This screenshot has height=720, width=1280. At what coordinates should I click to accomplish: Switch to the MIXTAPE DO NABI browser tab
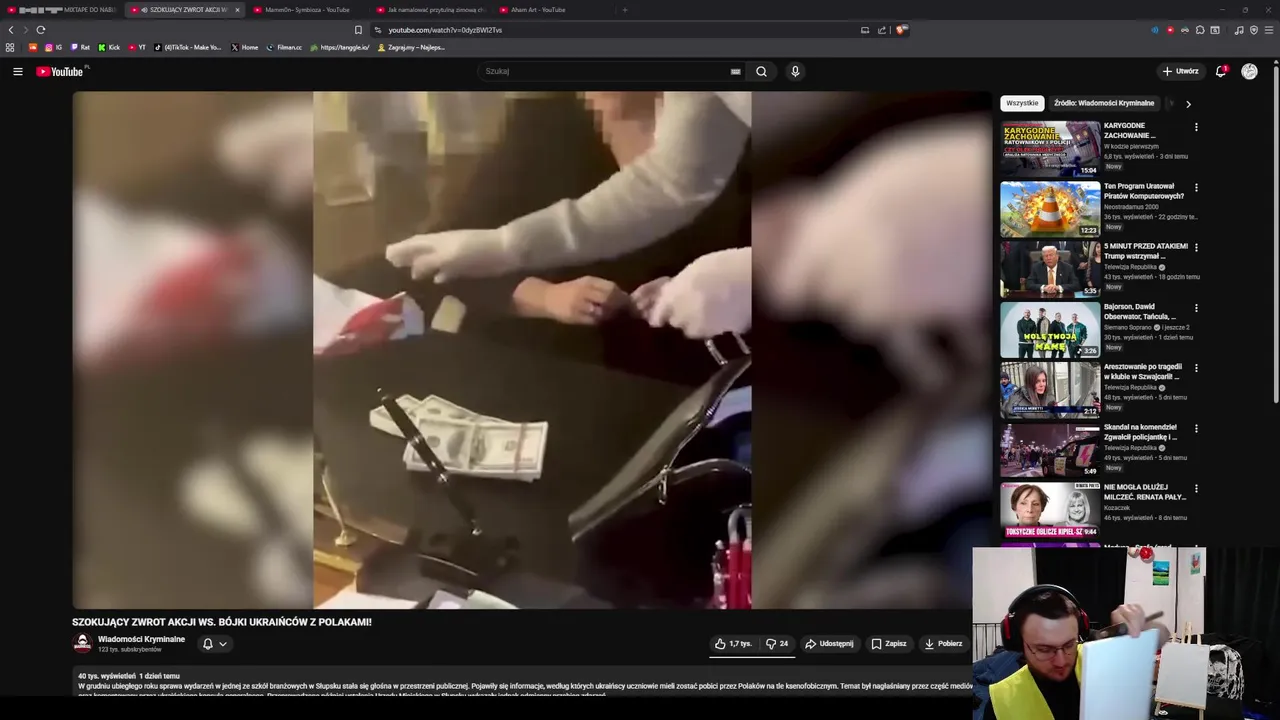click(62, 10)
